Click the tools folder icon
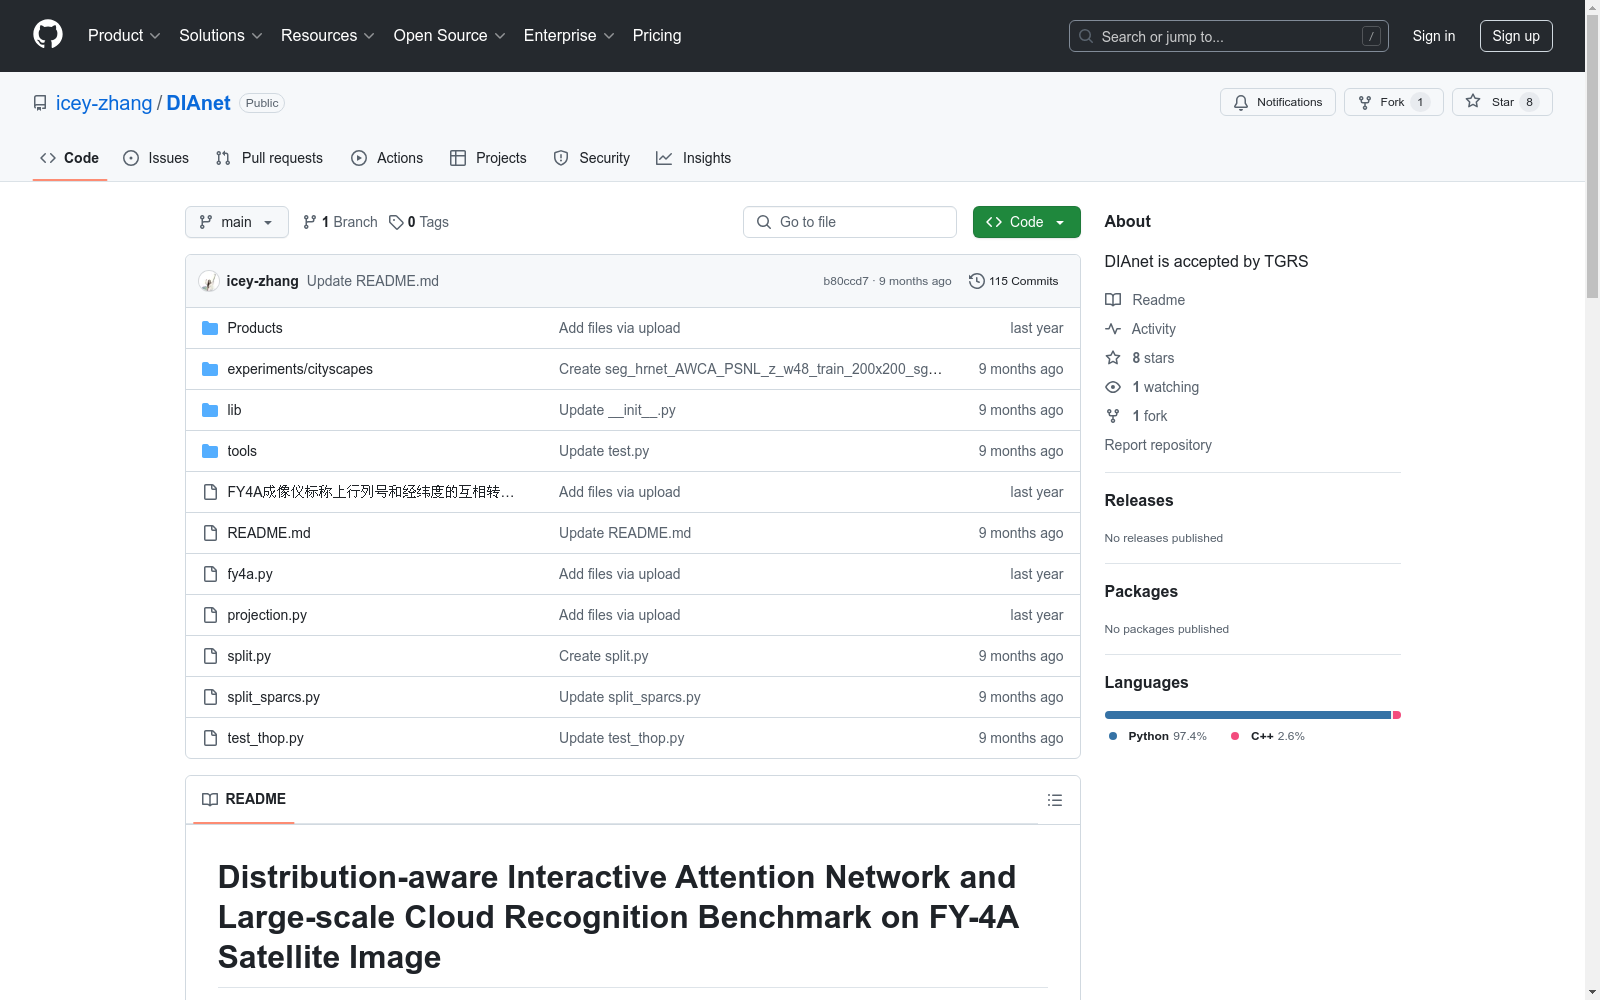 [210, 451]
